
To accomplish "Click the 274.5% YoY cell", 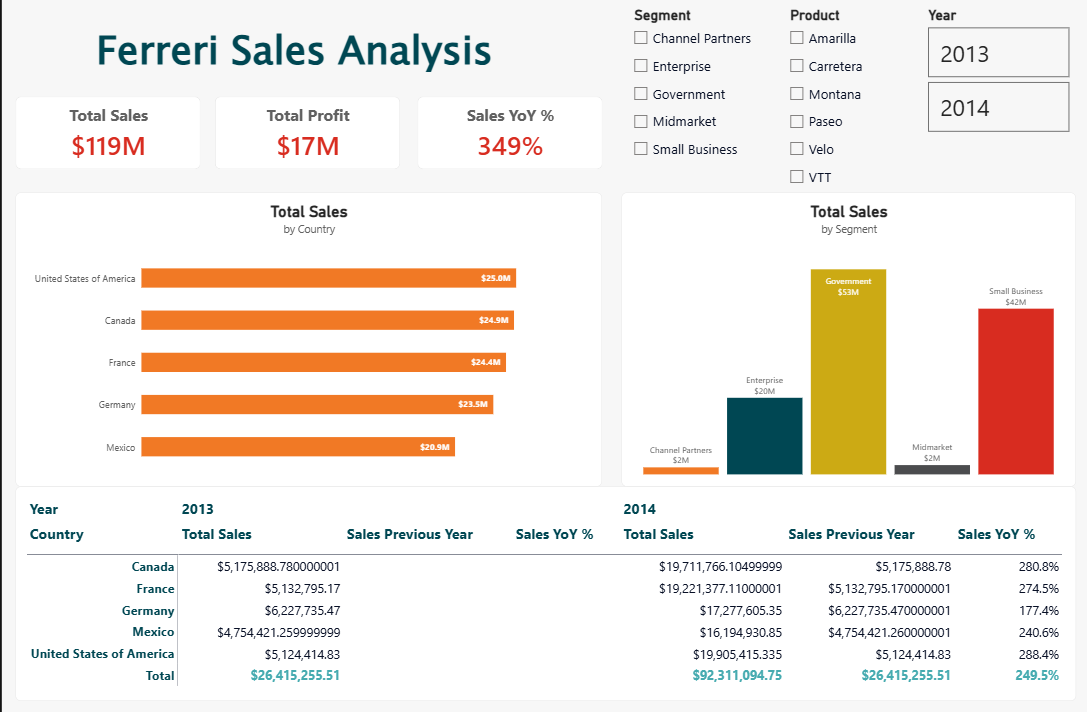I will 1038,589.
